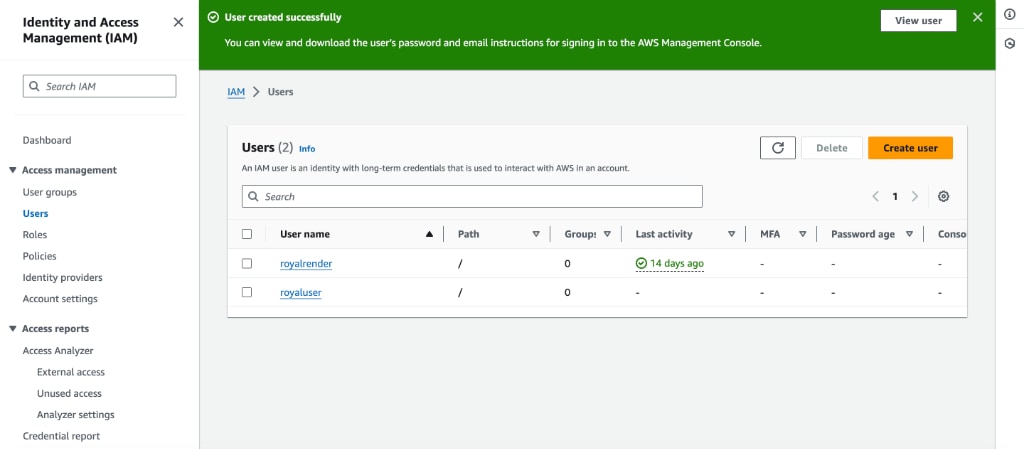Image resolution: width=1024 pixels, height=449 pixels.
Task: Open the info panel circle icon
Action: click(1010, 16)
